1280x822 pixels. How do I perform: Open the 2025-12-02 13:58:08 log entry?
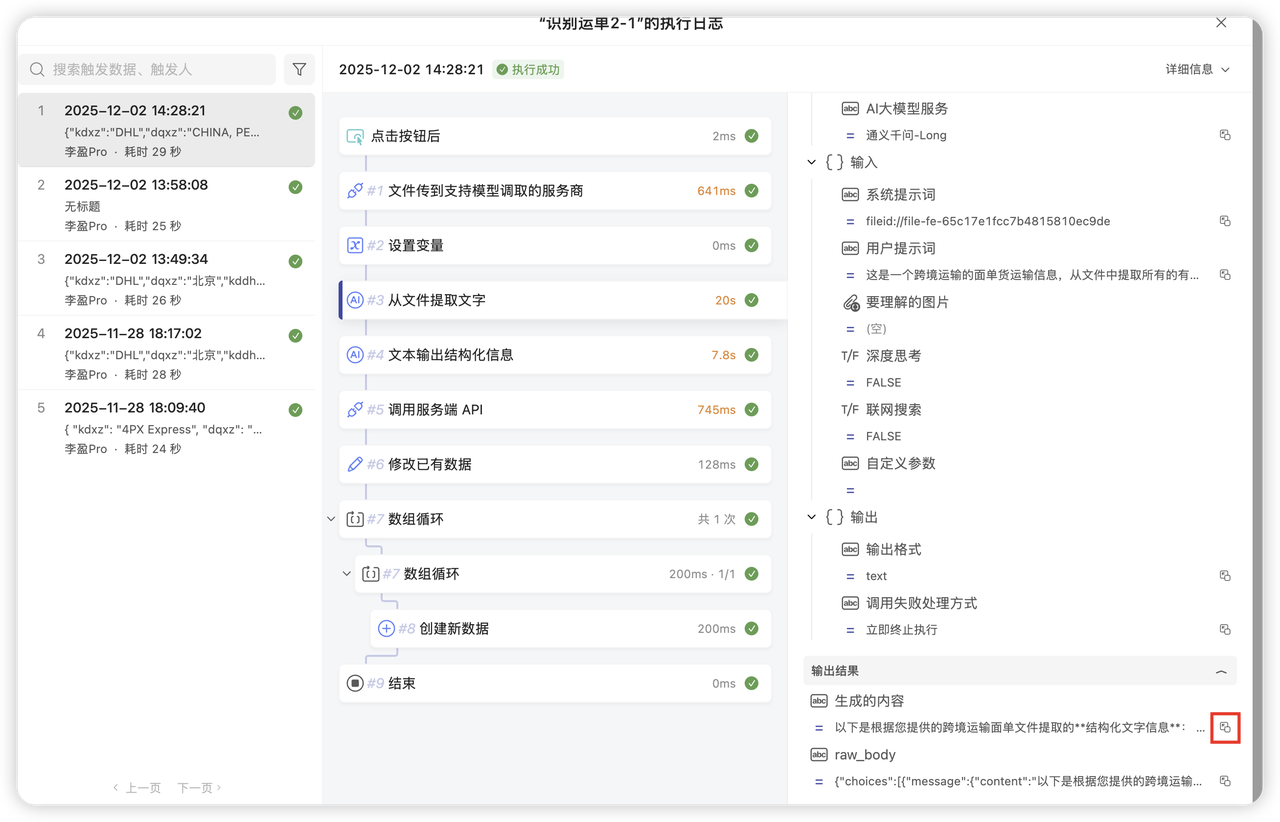[166, 204]
